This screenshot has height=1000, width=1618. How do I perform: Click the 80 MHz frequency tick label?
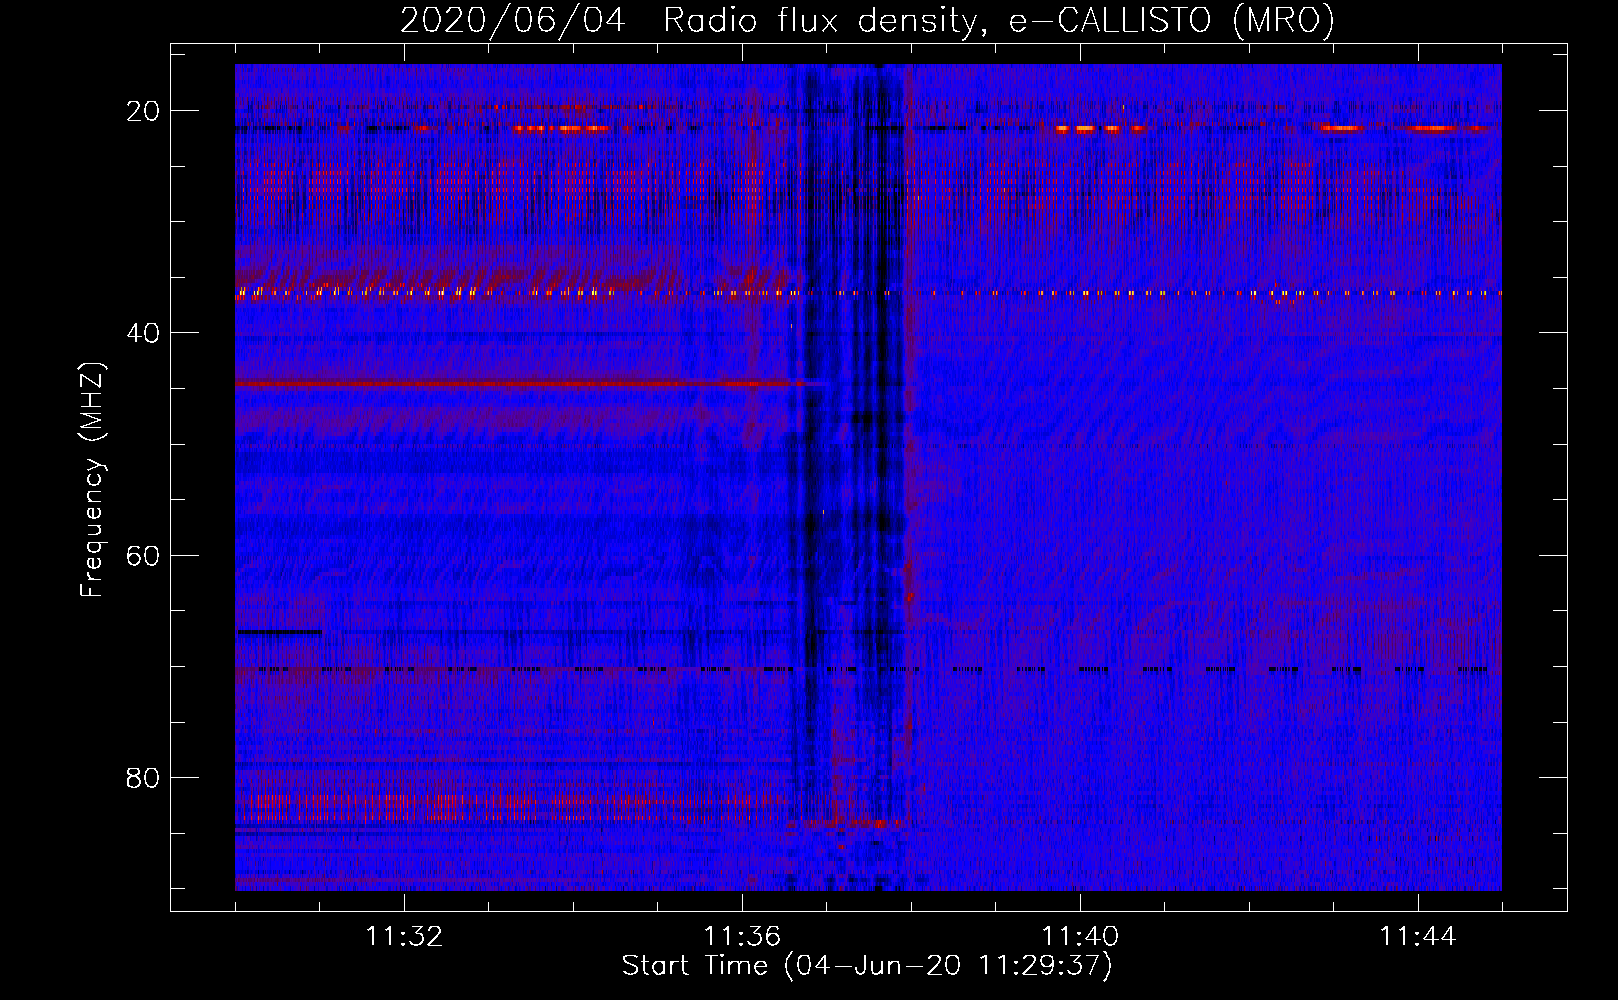(x=143, y=777)
